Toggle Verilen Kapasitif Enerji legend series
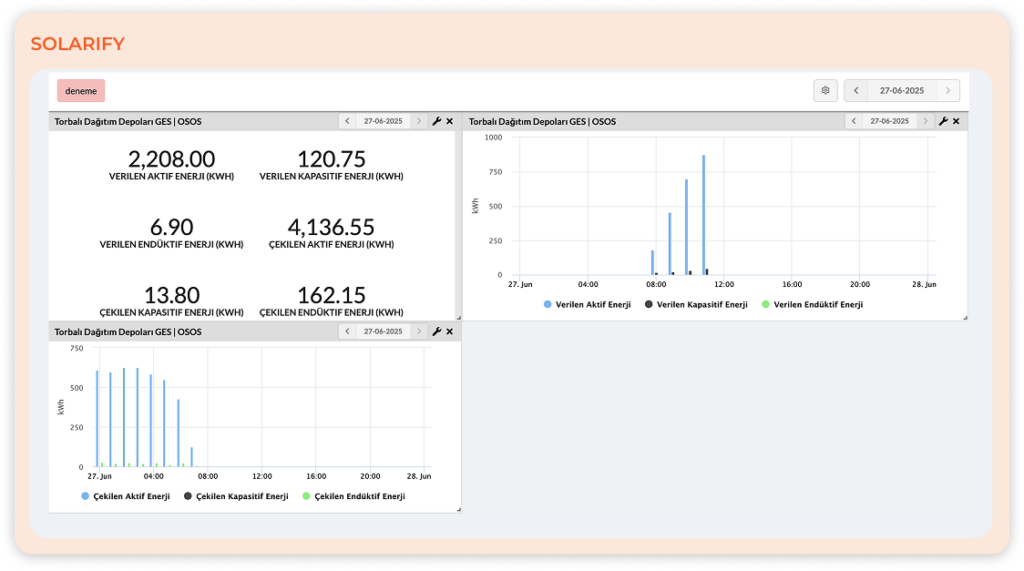The width and height of the screenshot is (1024, 571). [696, 304]
